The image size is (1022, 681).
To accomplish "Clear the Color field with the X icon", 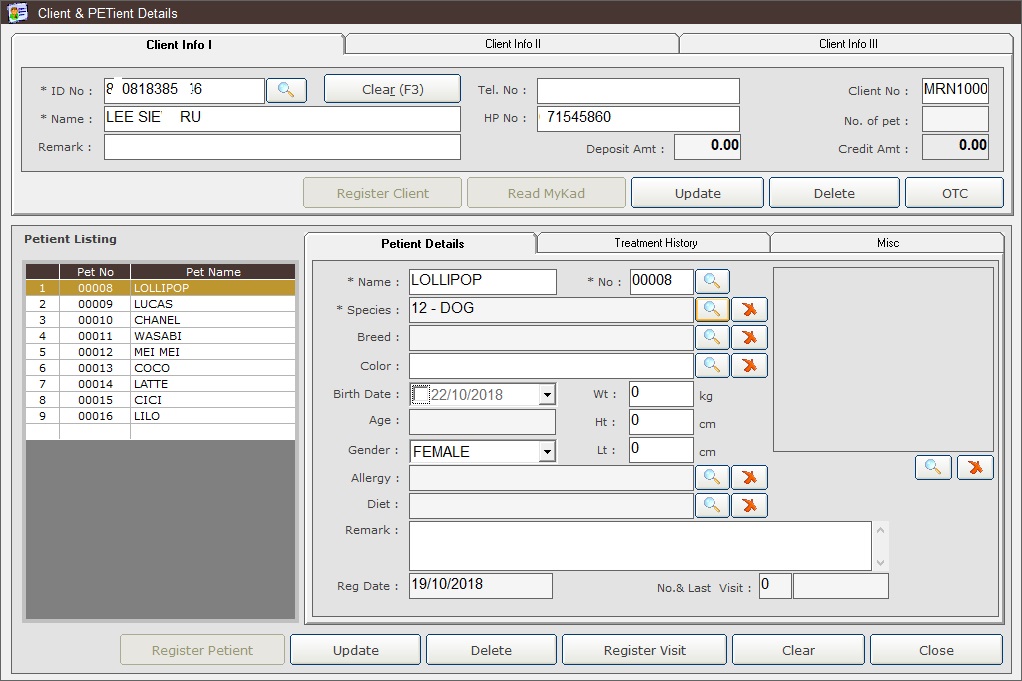I will pyautogui.click(x=749, y=366).
